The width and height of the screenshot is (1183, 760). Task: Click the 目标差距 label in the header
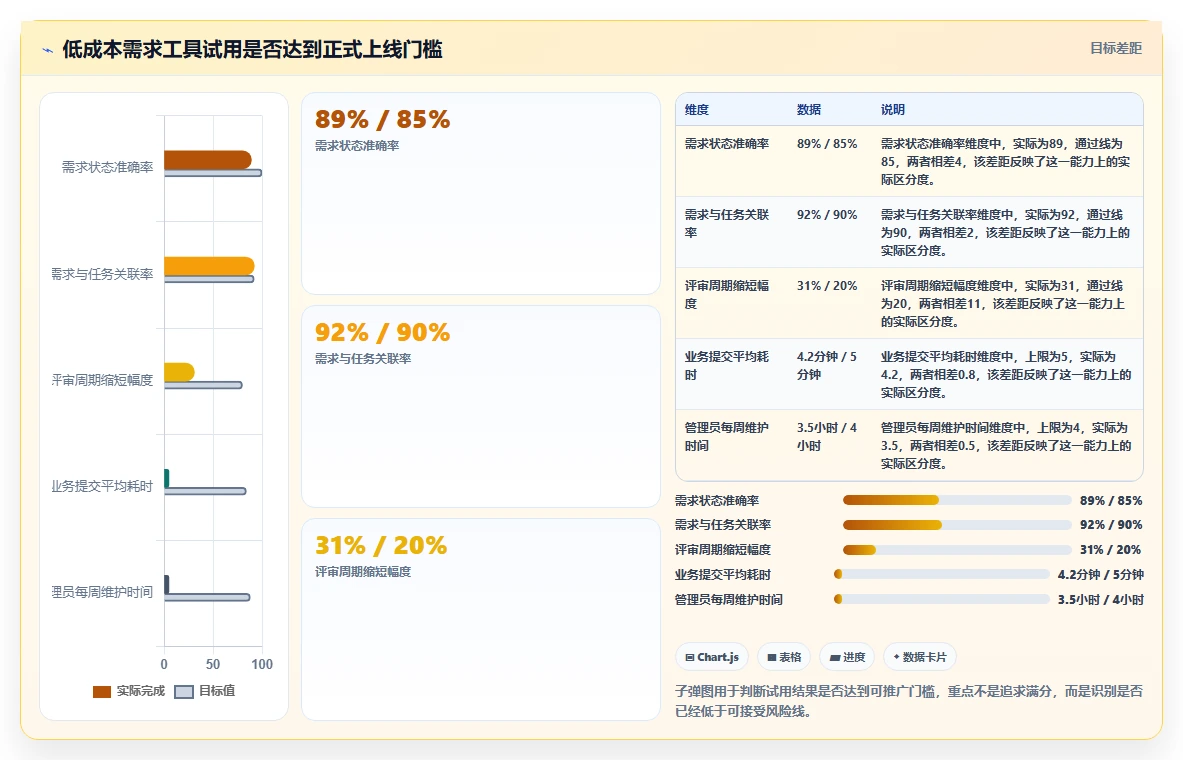pyautogui.click(x=1116, y=48)
